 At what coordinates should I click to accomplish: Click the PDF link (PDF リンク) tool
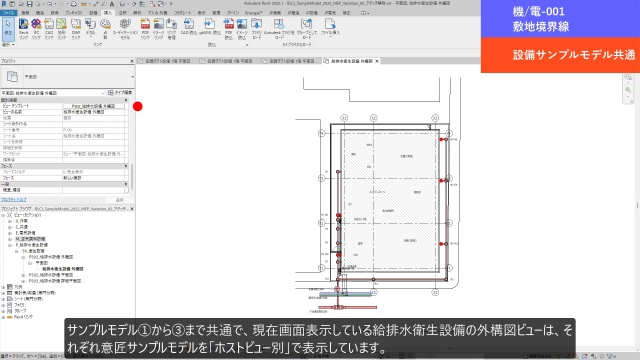pyautogui.click(x=145, y=29)
